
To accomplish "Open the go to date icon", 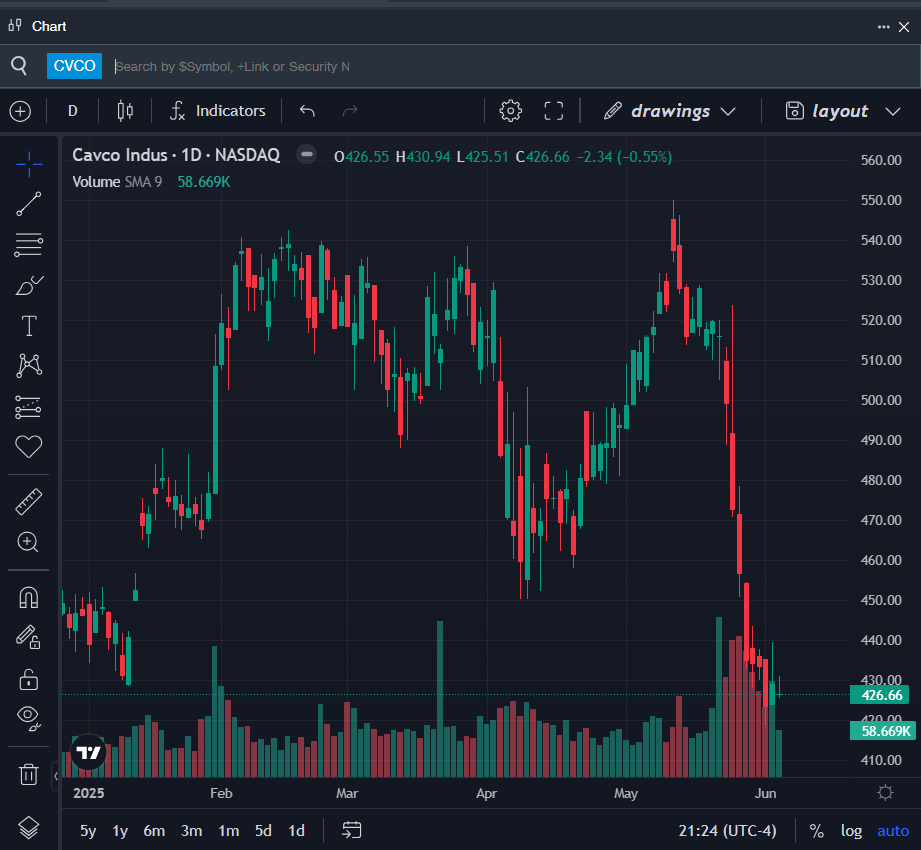I will pos(351,830).
